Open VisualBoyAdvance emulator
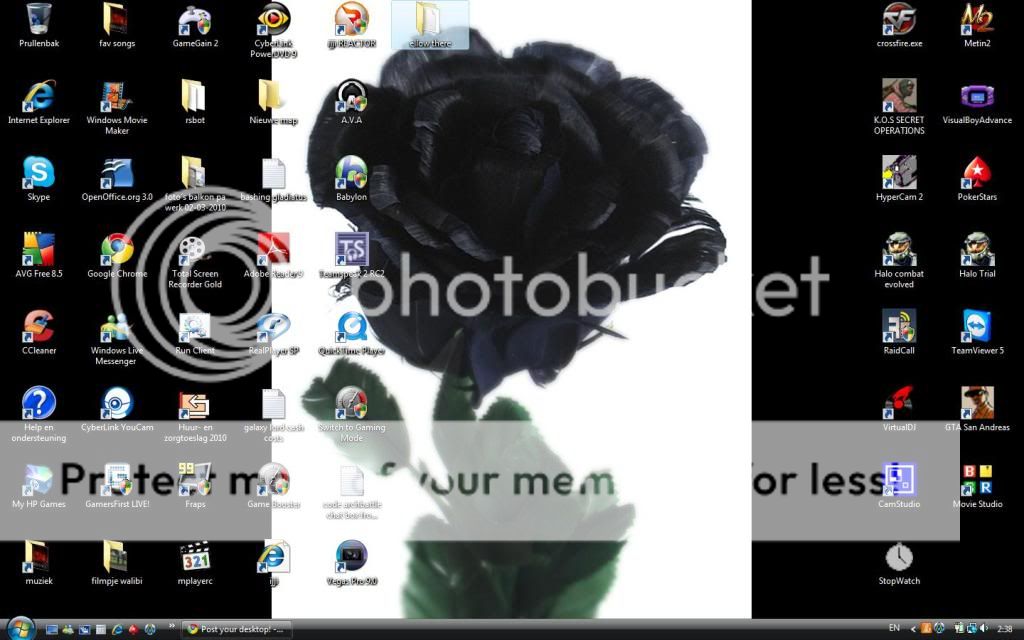The height and width of the screenshot is (640, 1024). (976, 98)
